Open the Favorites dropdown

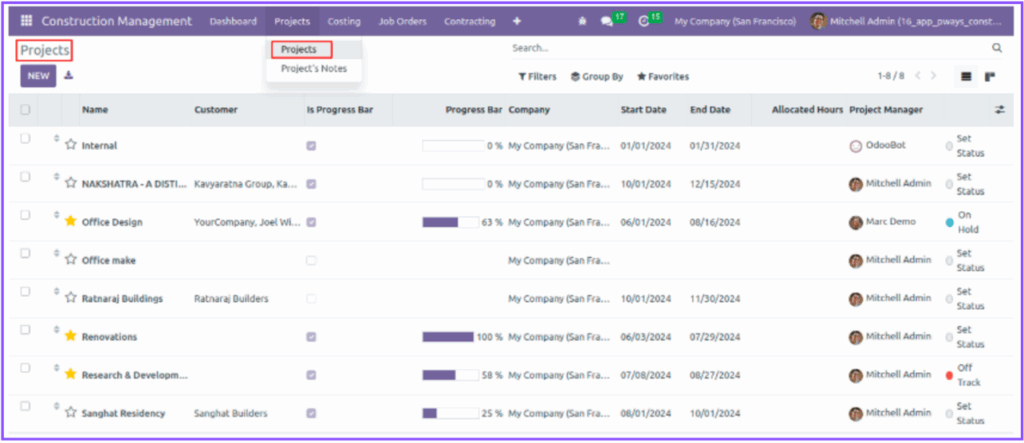click(x=663, y=77)
